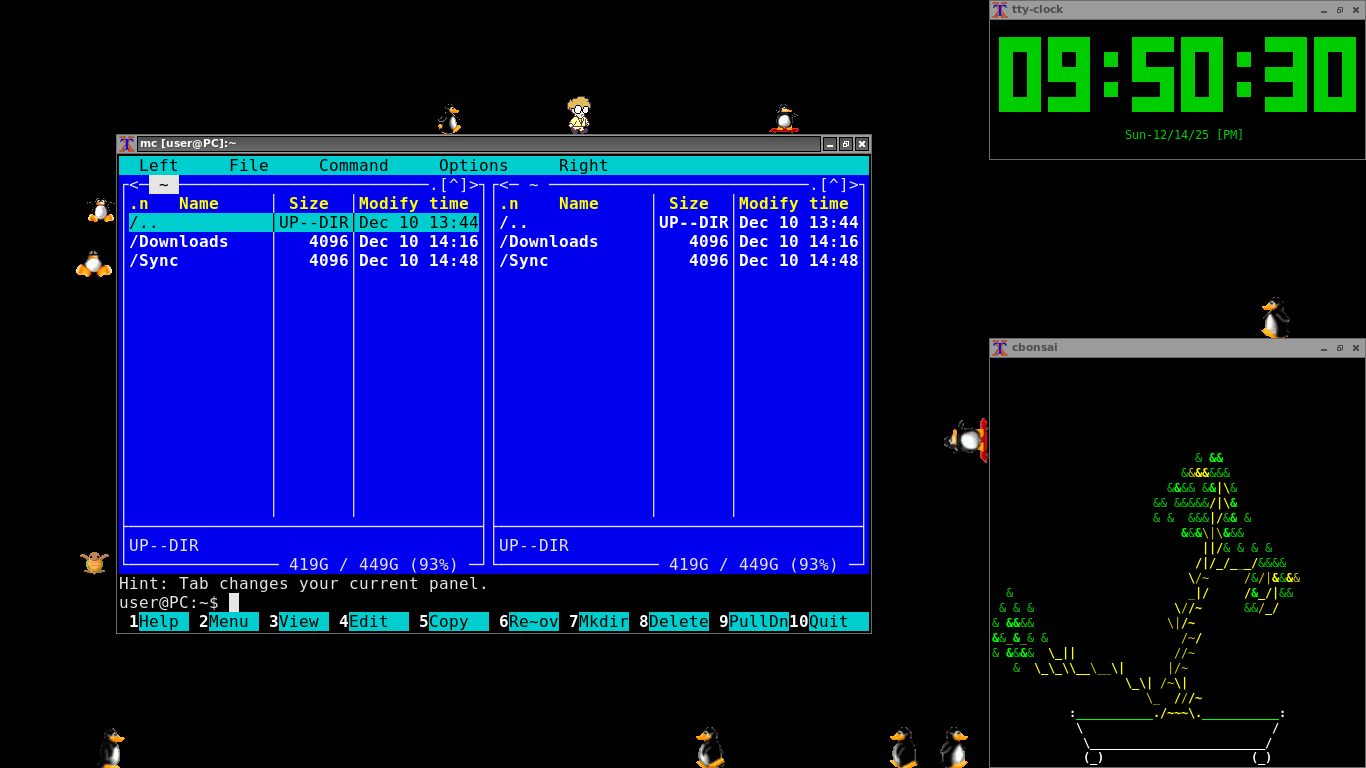The height and width of the screenshot is (768, 1366).
Task: Open the Left menu in Midnight Commander
Action: pyautogui.click(x=159, y=166)
